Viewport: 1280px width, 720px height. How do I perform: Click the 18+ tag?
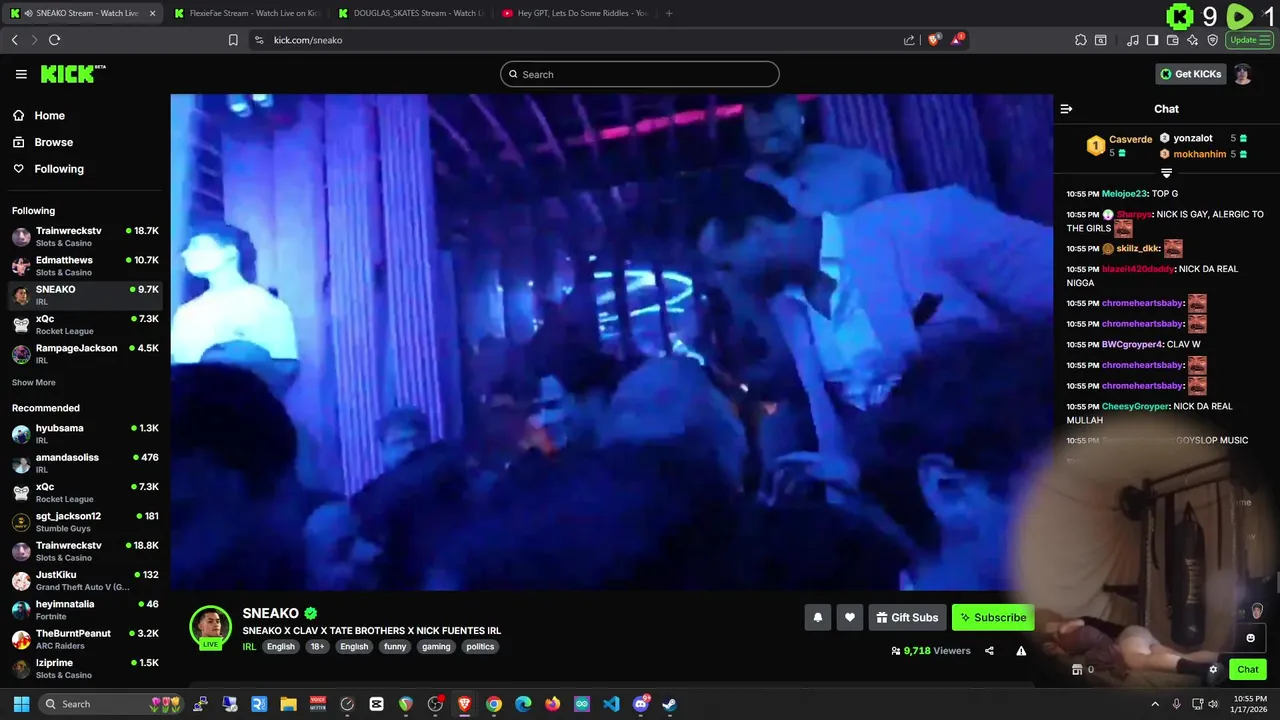317,647
